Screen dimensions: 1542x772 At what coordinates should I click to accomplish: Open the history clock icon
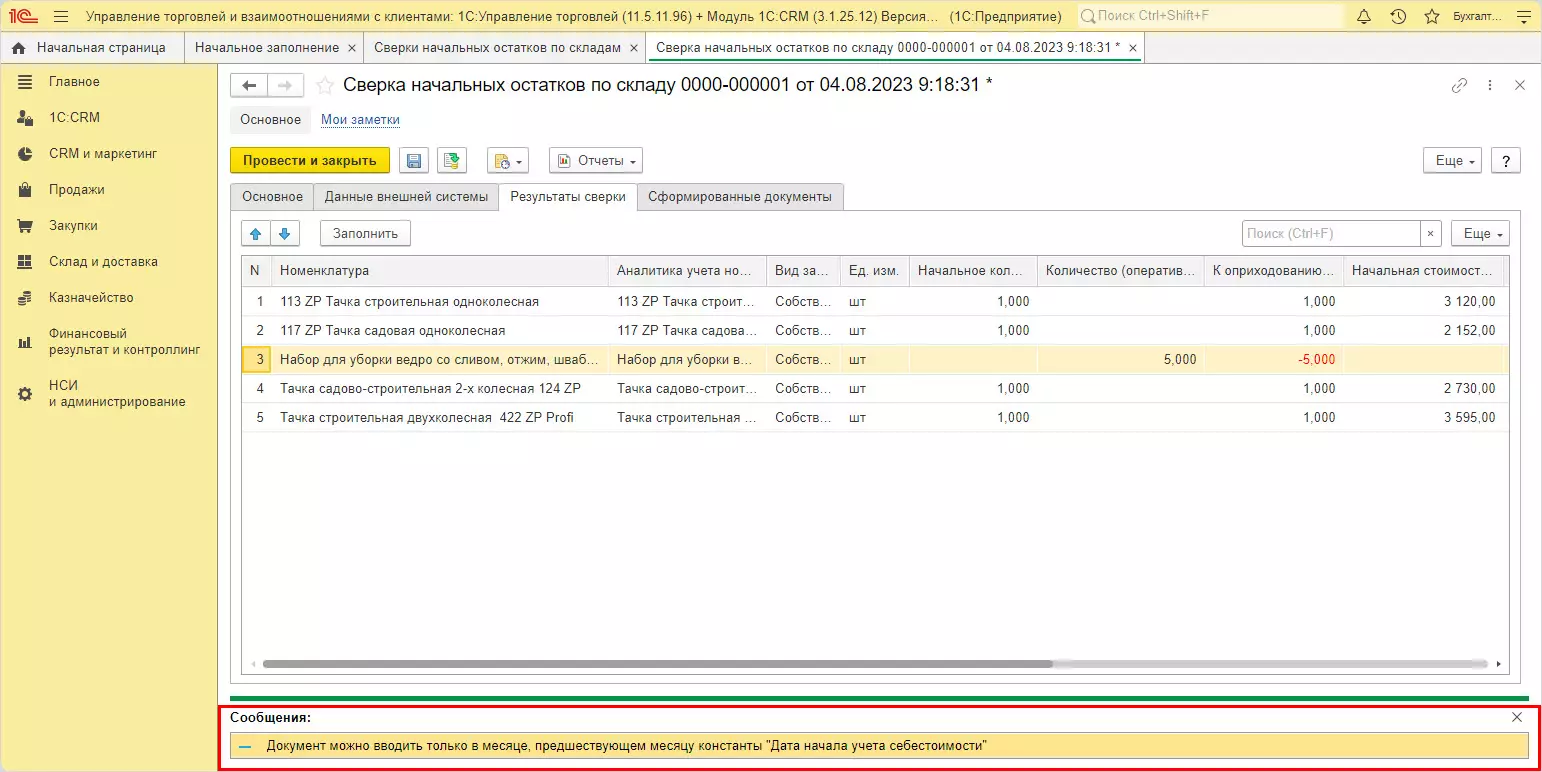tap(1398, 17)
